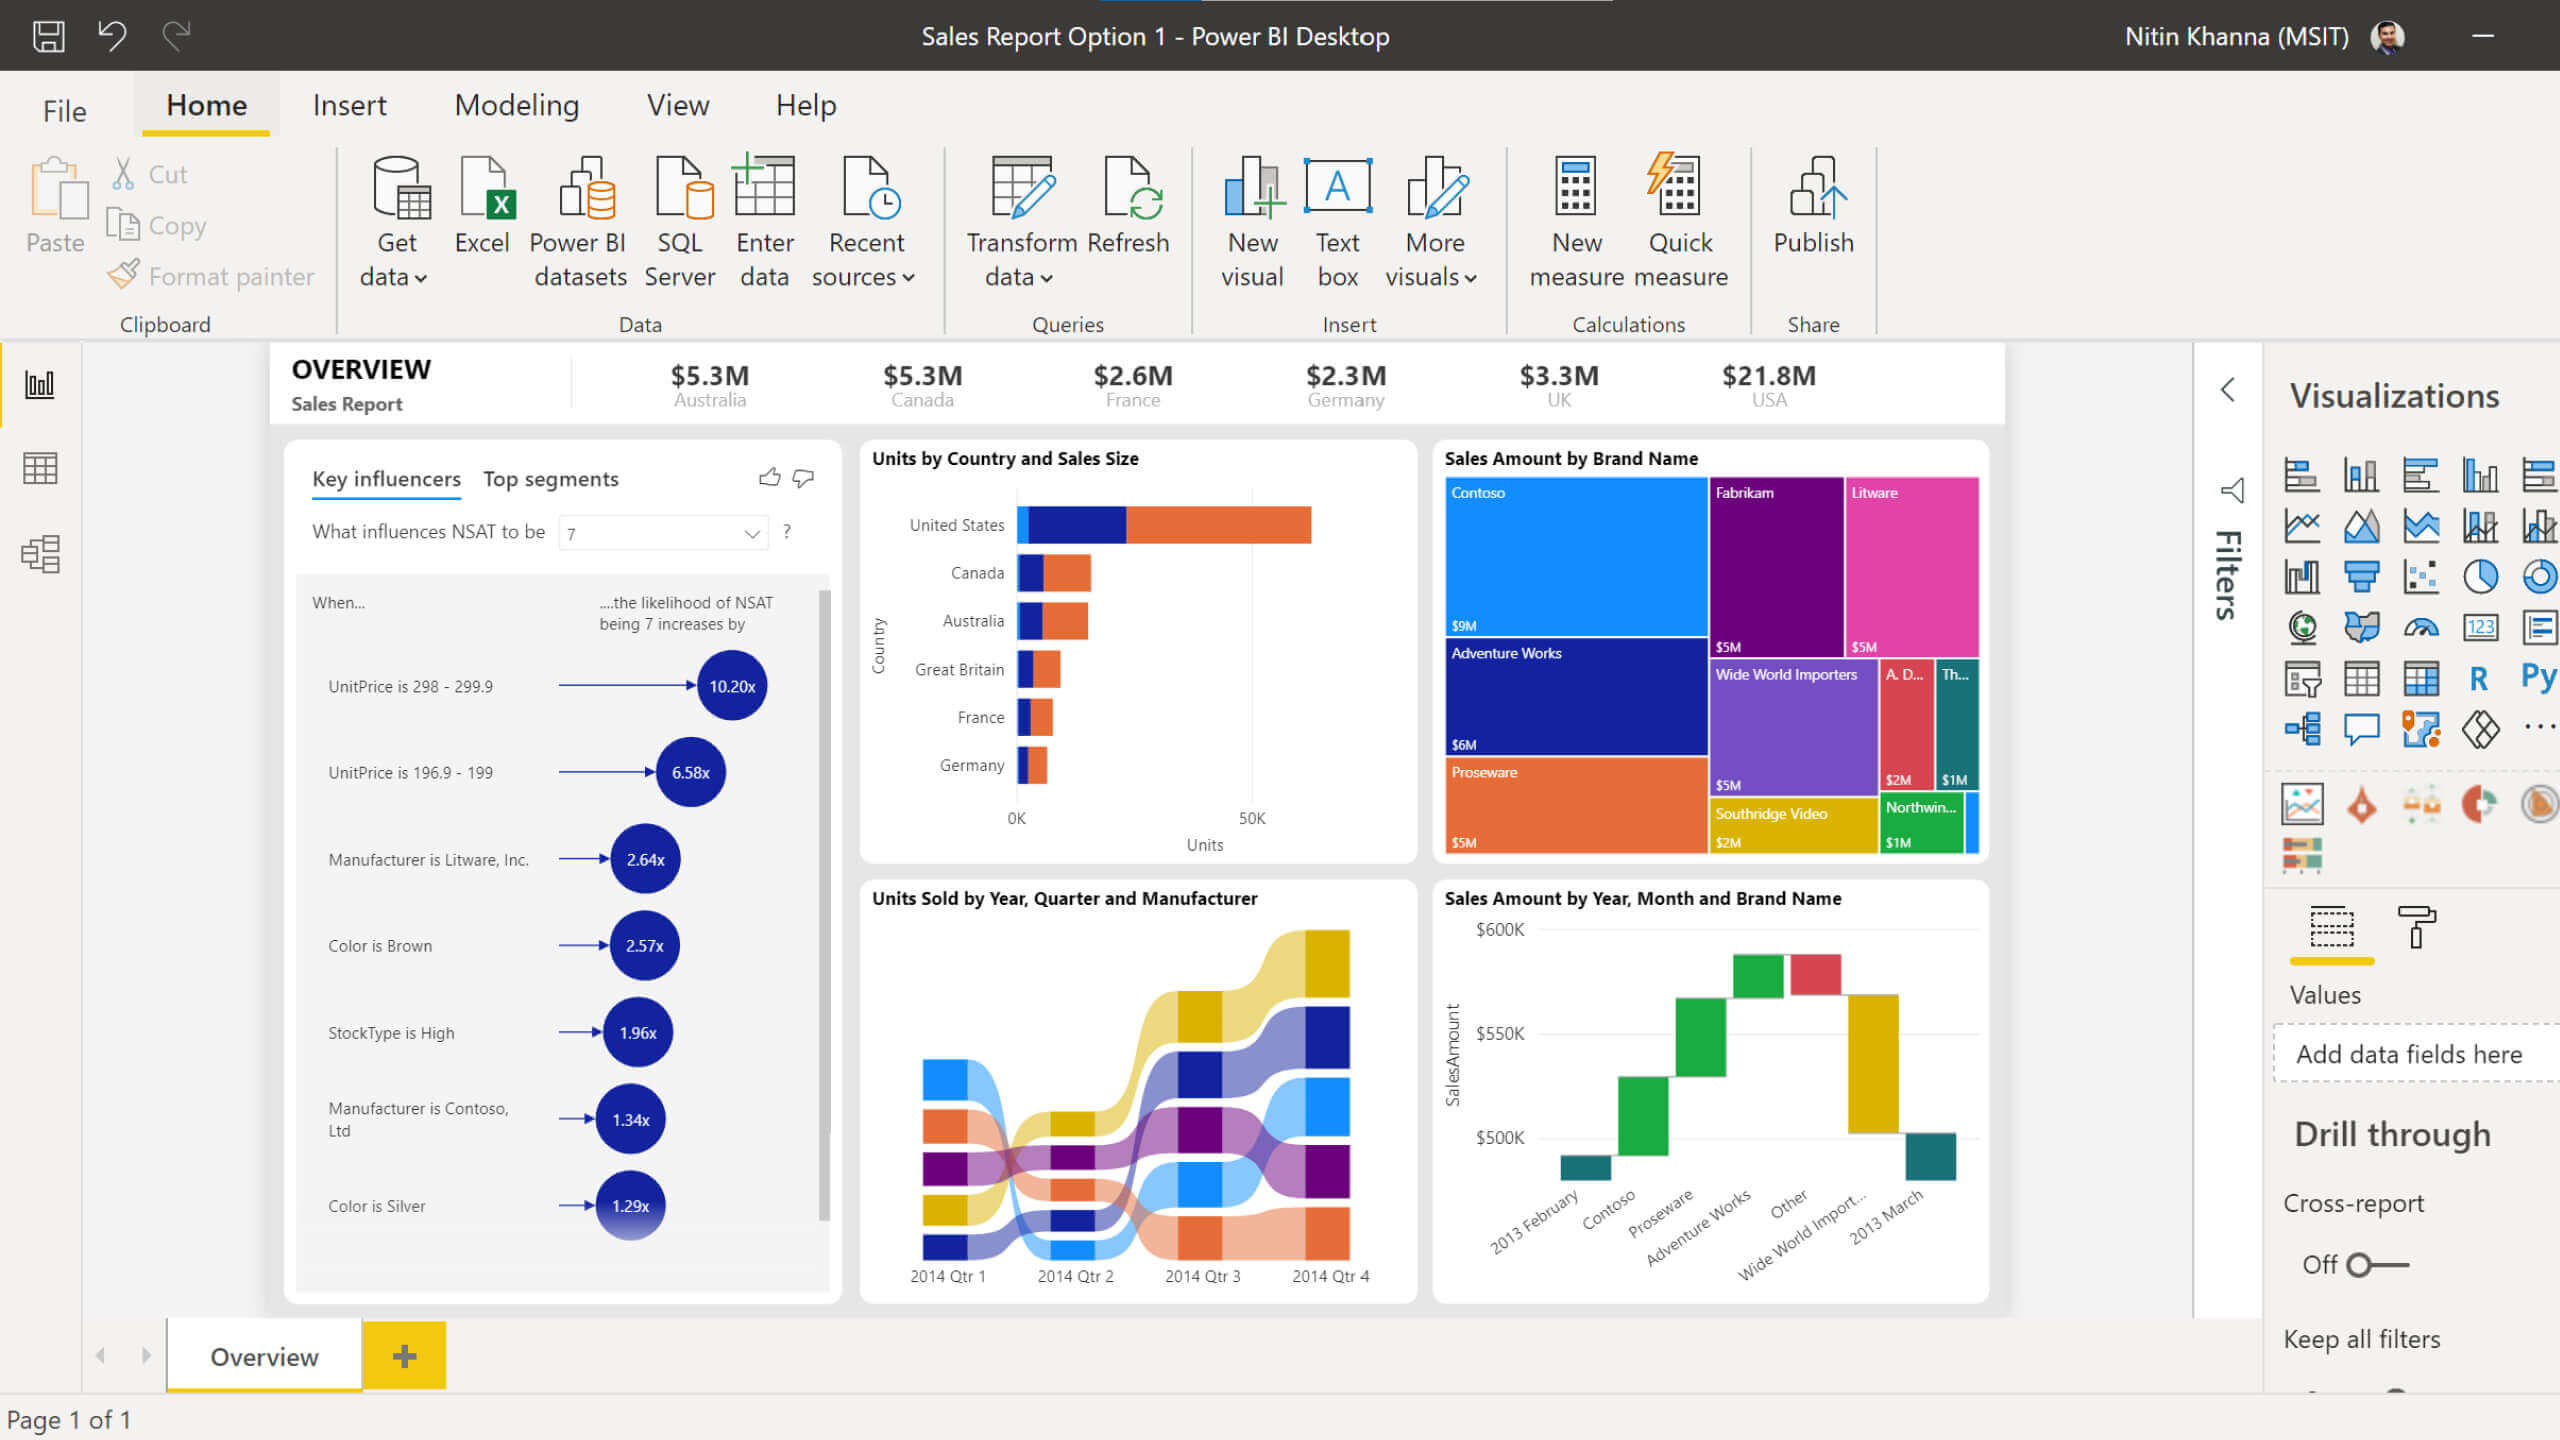Click the Overview page tab label
This screenshot has width=2560, height=1440.
coord(264,1356)
